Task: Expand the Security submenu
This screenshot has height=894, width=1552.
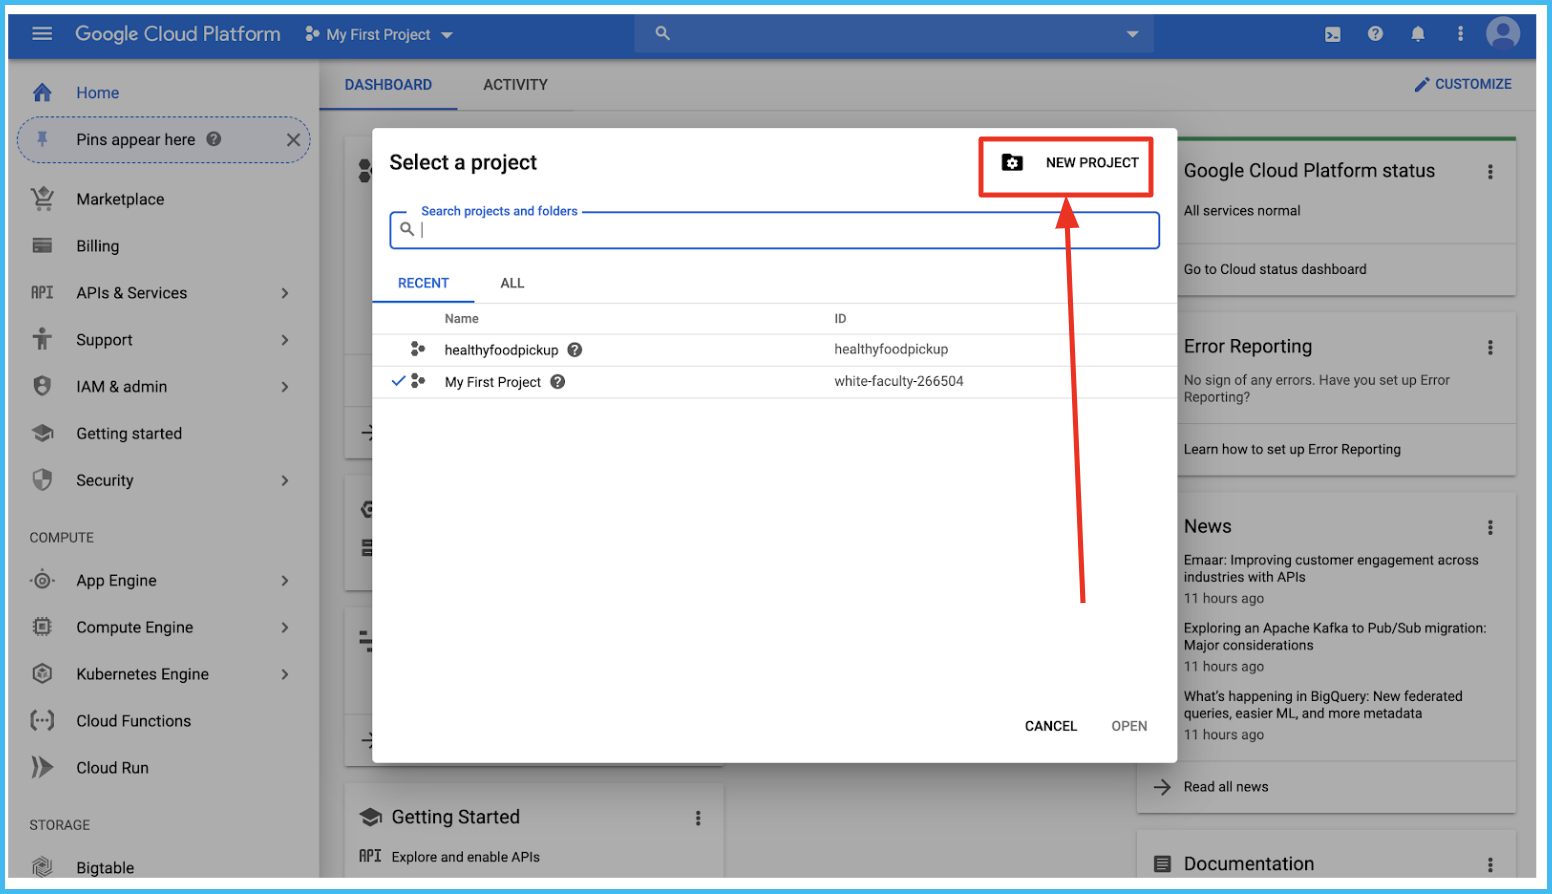Action: click(x=285, y=480)
